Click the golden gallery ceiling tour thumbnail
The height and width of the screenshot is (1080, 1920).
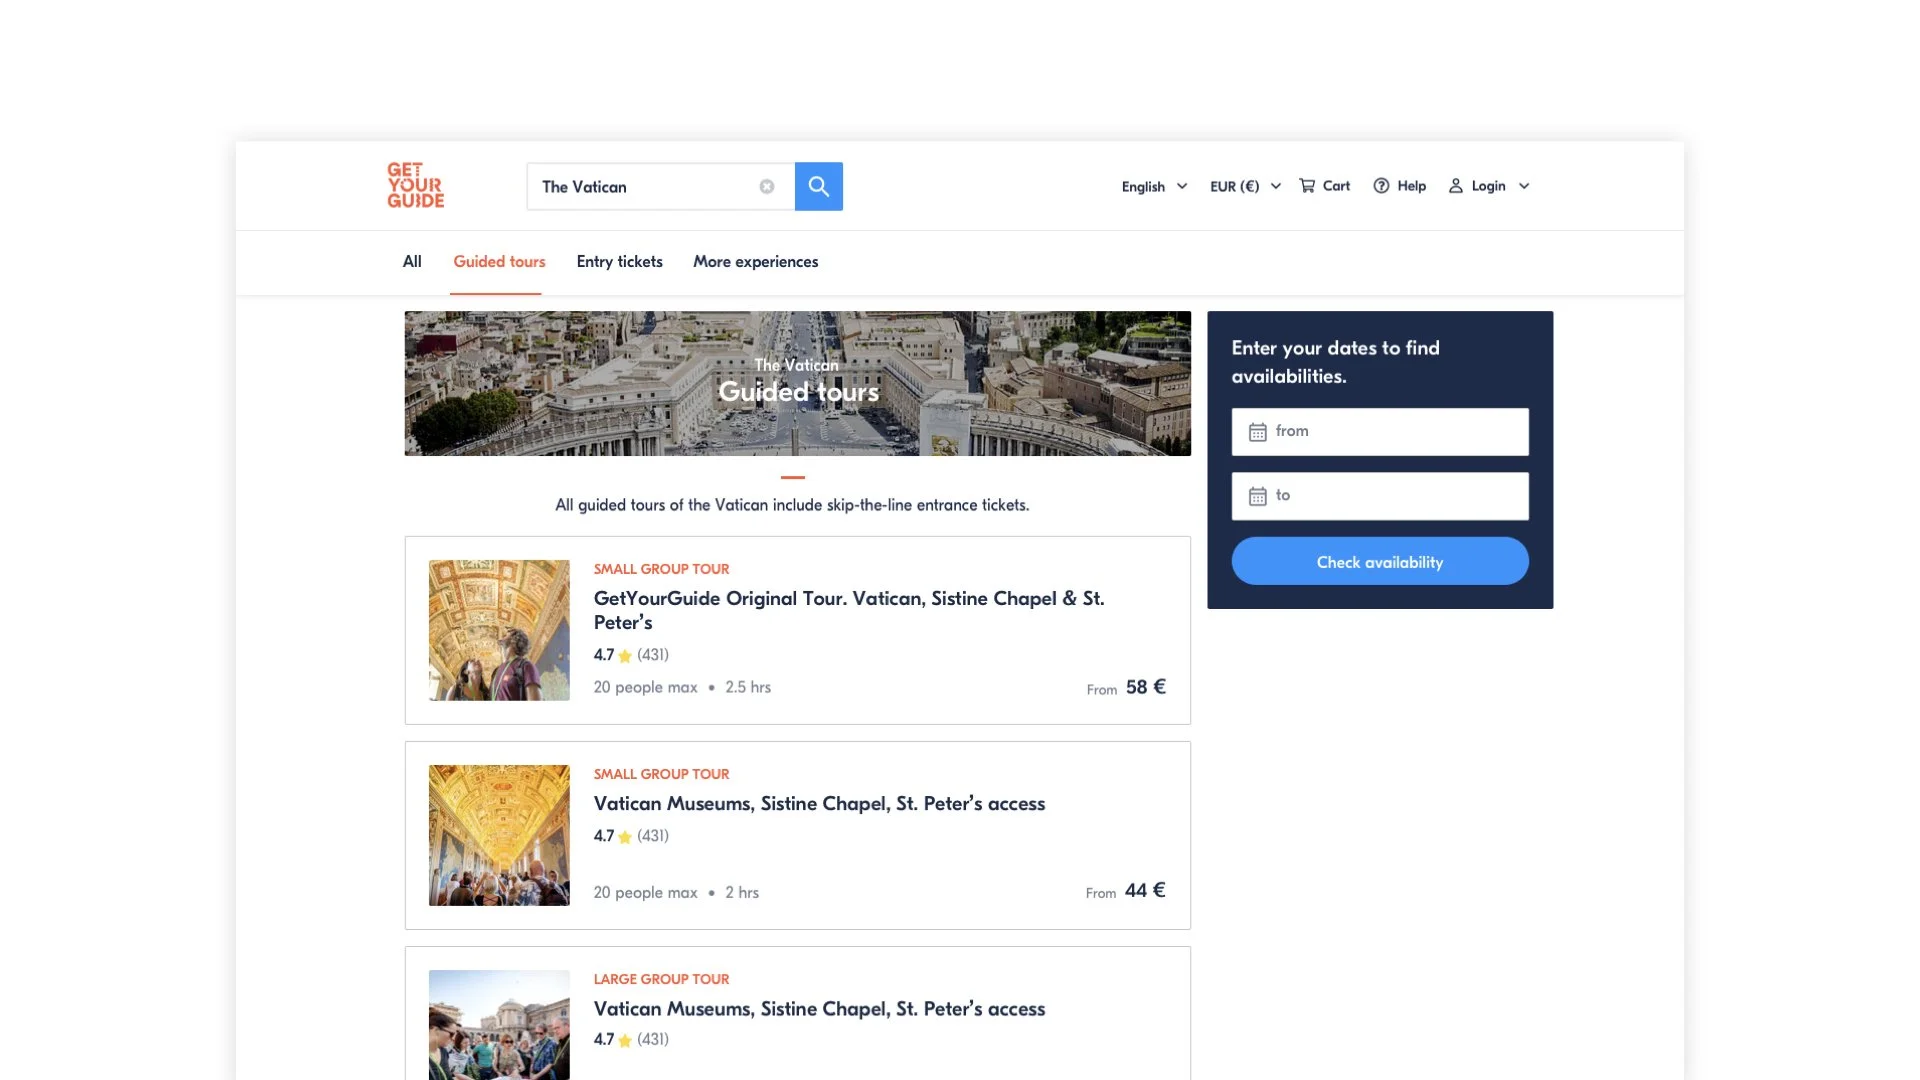pos(499,835)
